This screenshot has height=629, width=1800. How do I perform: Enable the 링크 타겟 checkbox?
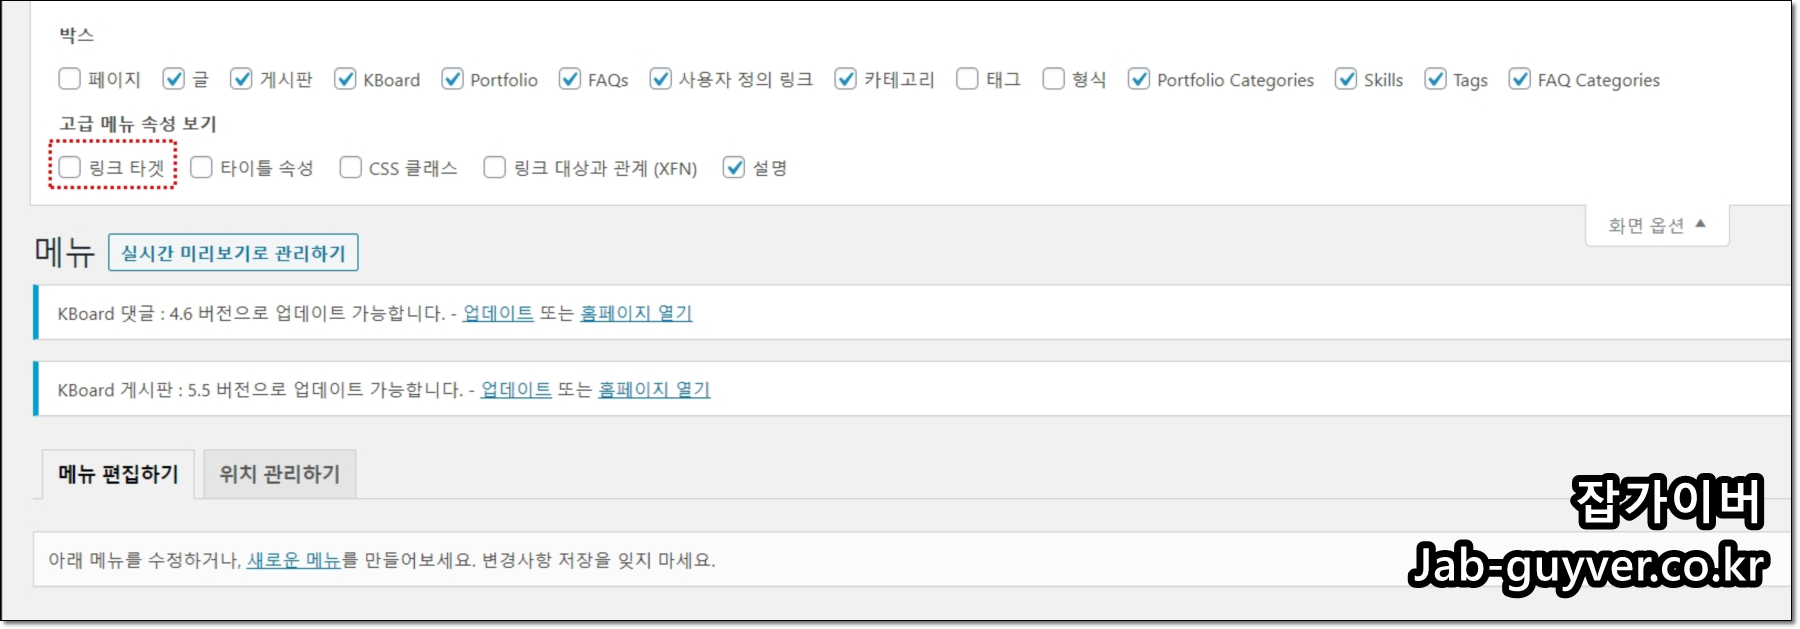tap(69, 167)
